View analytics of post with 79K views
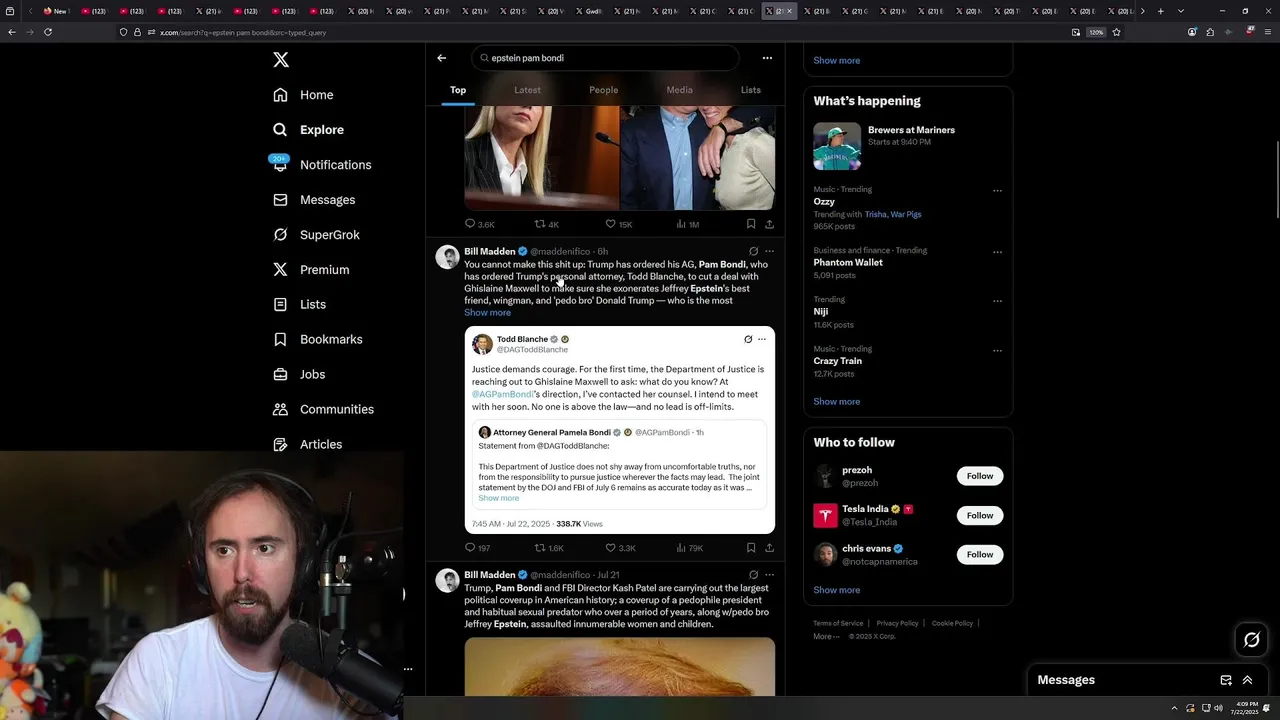 tap(690, 548)
